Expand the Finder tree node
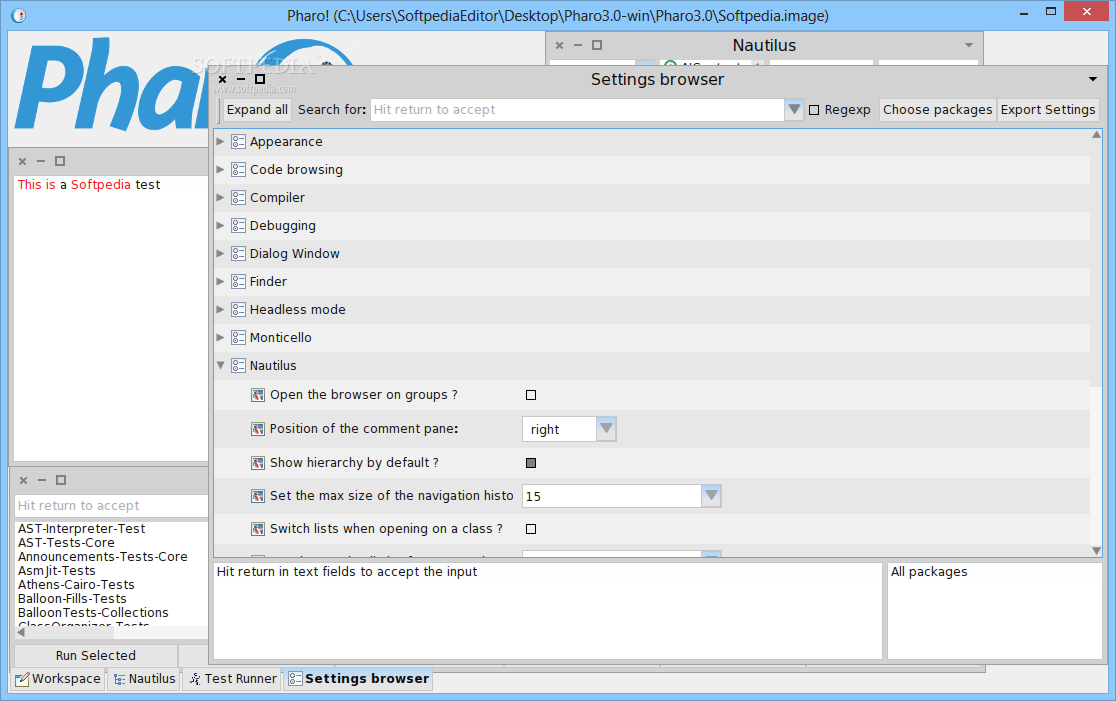 [x=221, y=281]
